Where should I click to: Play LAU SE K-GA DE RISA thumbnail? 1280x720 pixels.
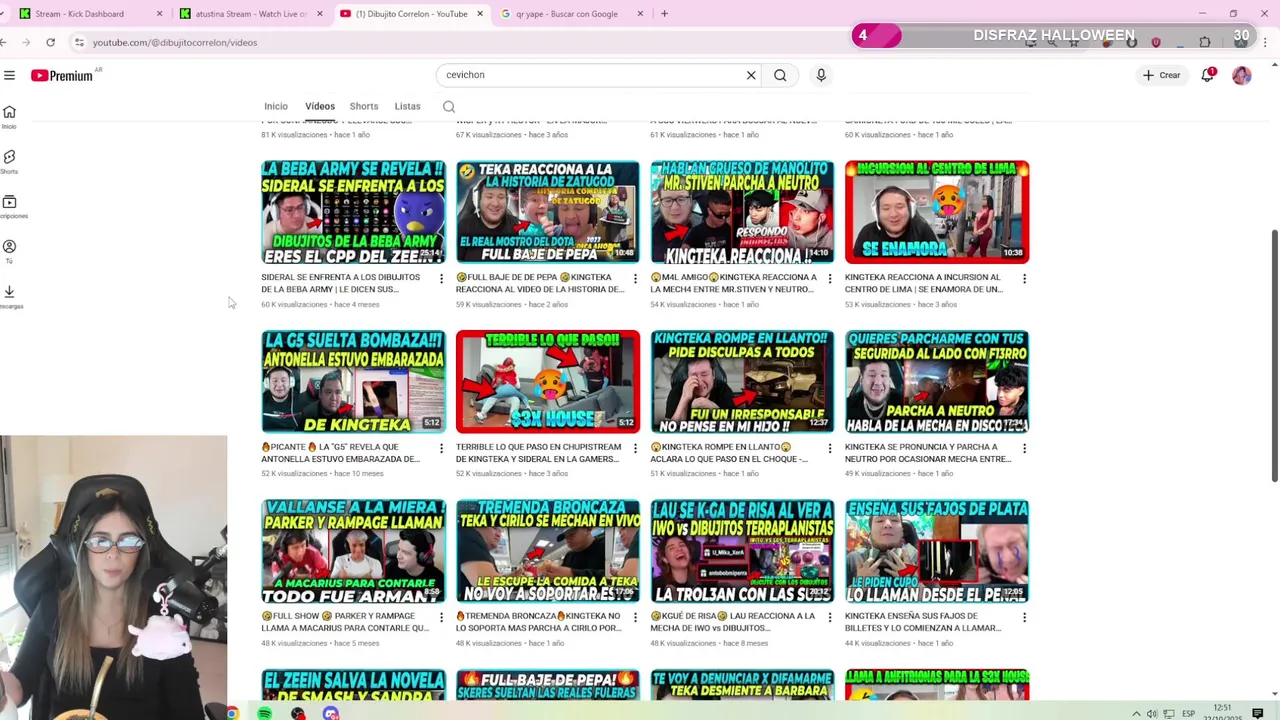click(742, 551)
